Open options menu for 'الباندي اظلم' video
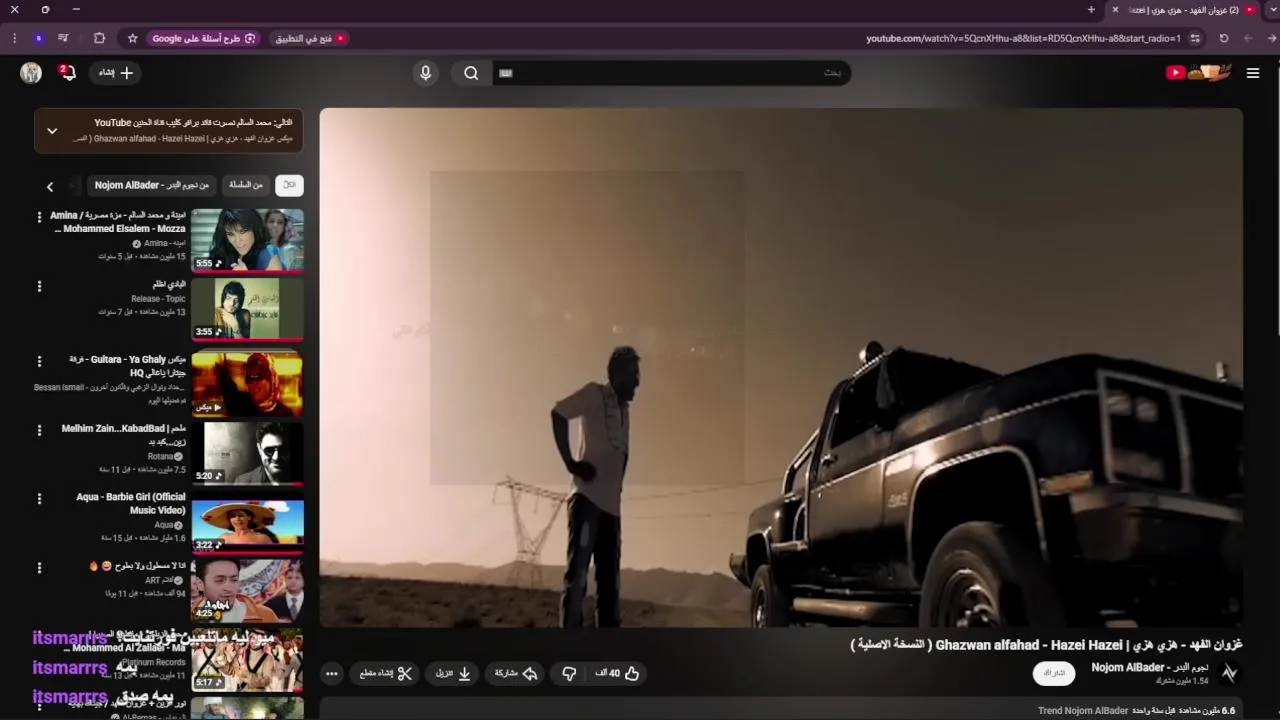The height and width of the screenshot is (720, 1280). point(39,286)
